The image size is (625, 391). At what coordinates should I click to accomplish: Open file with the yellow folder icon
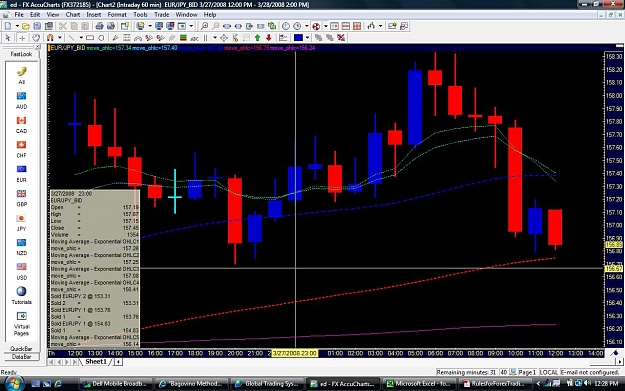click(26, 26)
